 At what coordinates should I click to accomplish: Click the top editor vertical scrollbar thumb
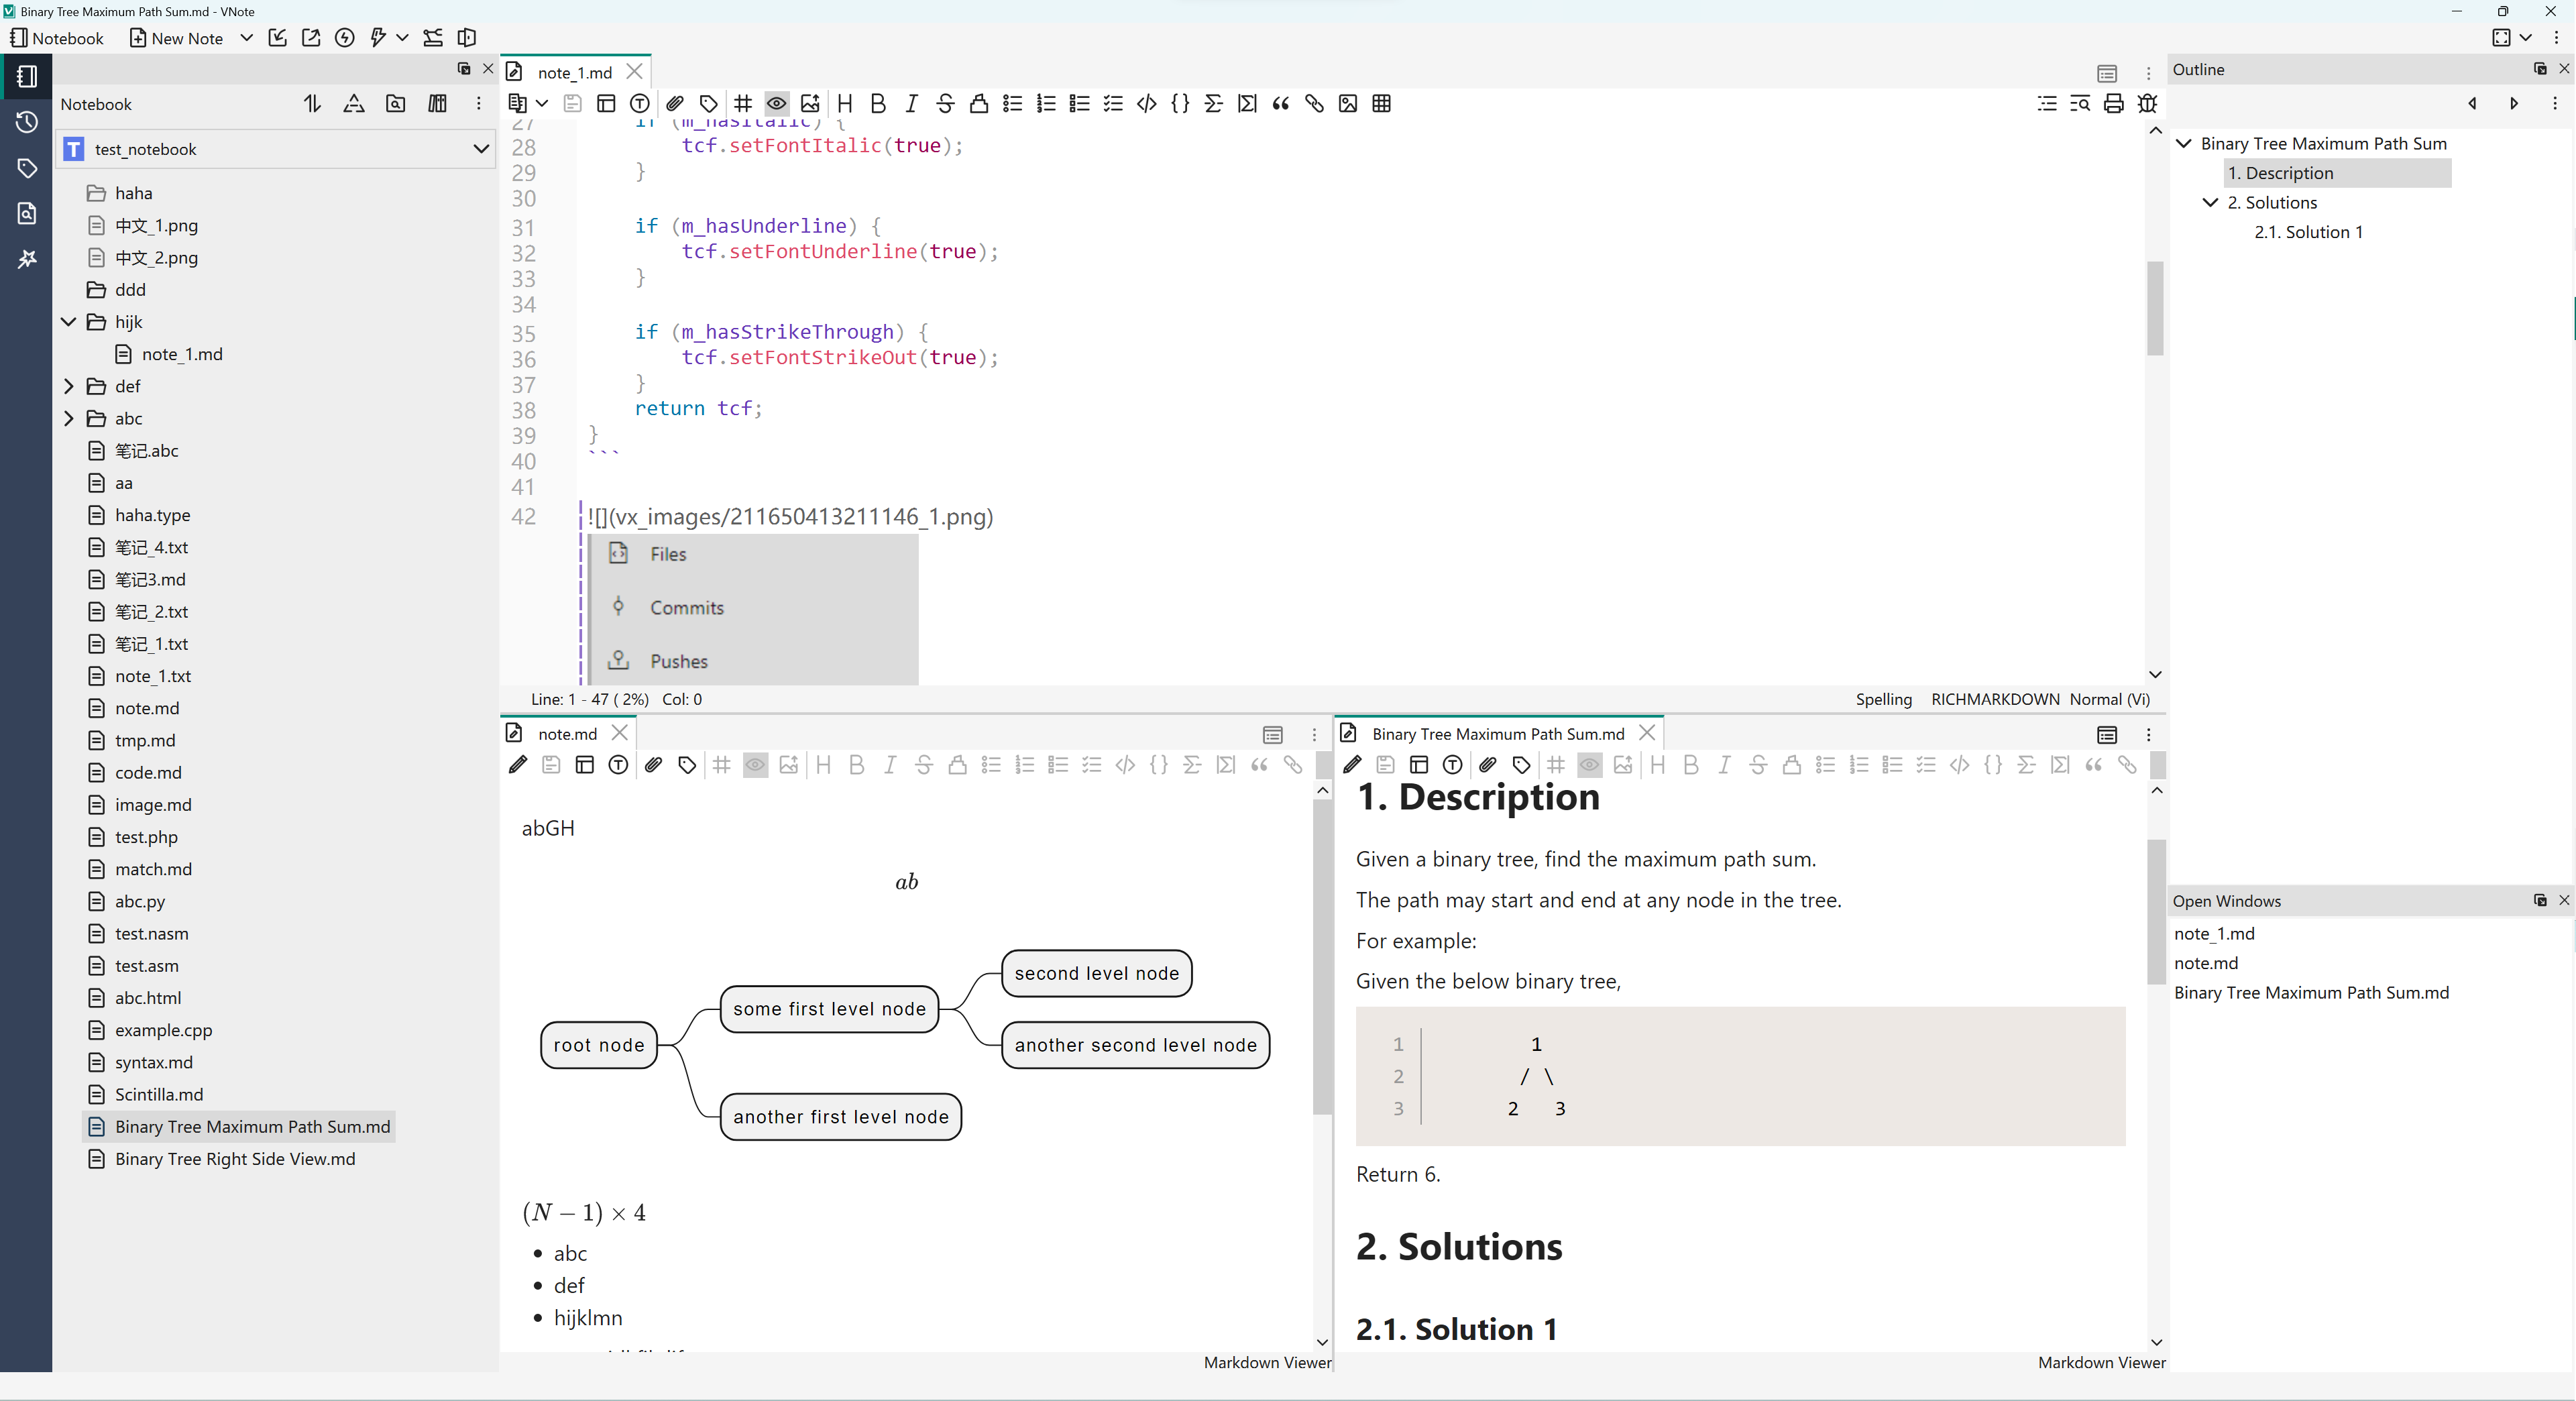coord(2155,308)
